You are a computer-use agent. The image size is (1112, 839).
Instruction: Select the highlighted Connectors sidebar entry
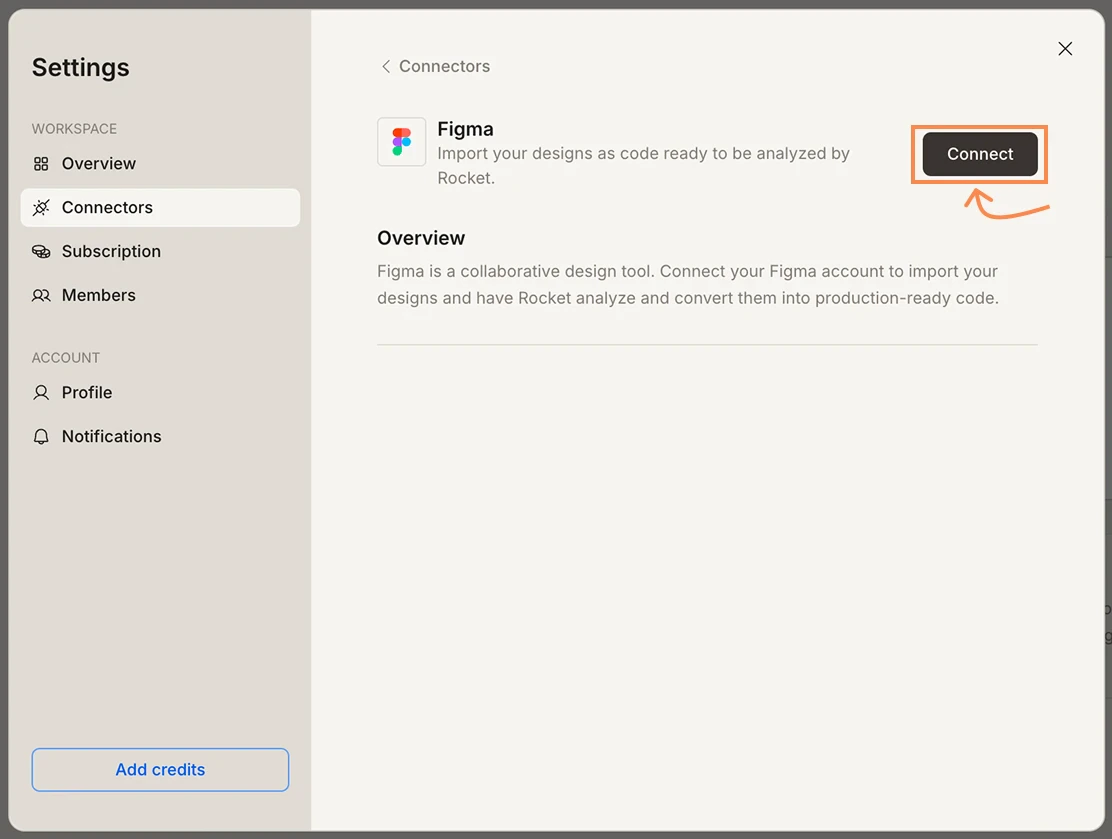tap(104, 207)
